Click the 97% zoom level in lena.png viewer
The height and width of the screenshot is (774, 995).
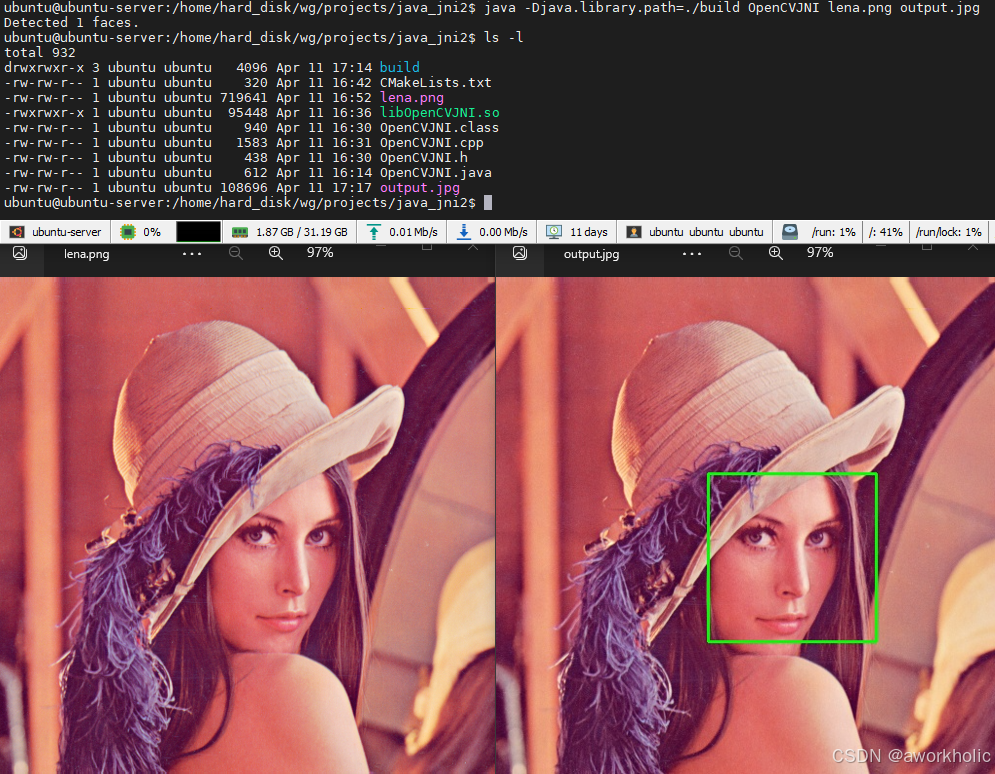[320, 253]
